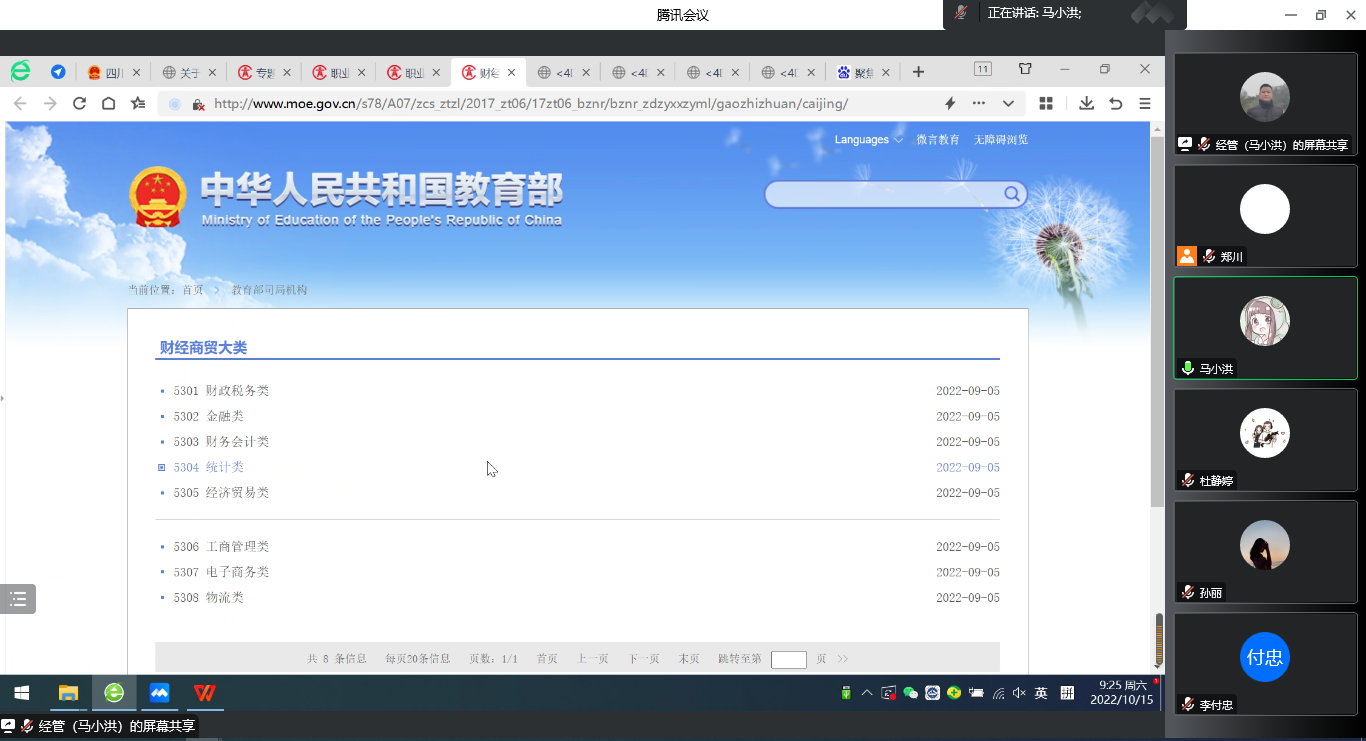Show hidden system tray icons
Screen dimensions: 1366x741
coord(866,693)
